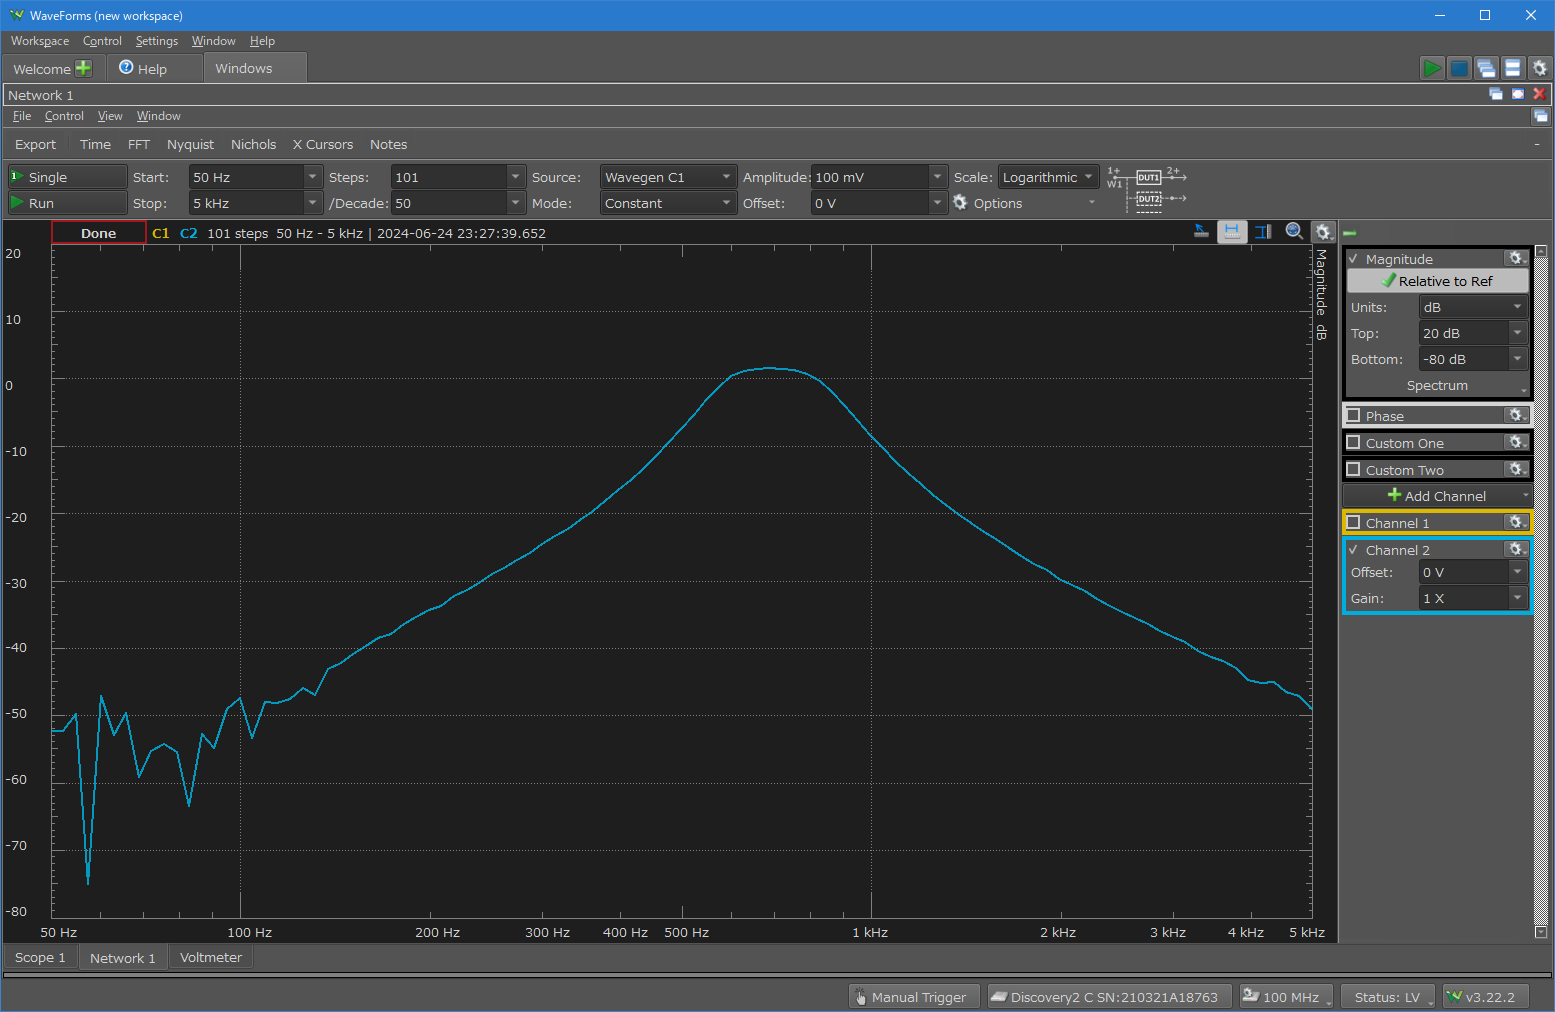Screen dimensions: 1555x1012
Task: Open Phase settings gear
Action: (1516, 415)
